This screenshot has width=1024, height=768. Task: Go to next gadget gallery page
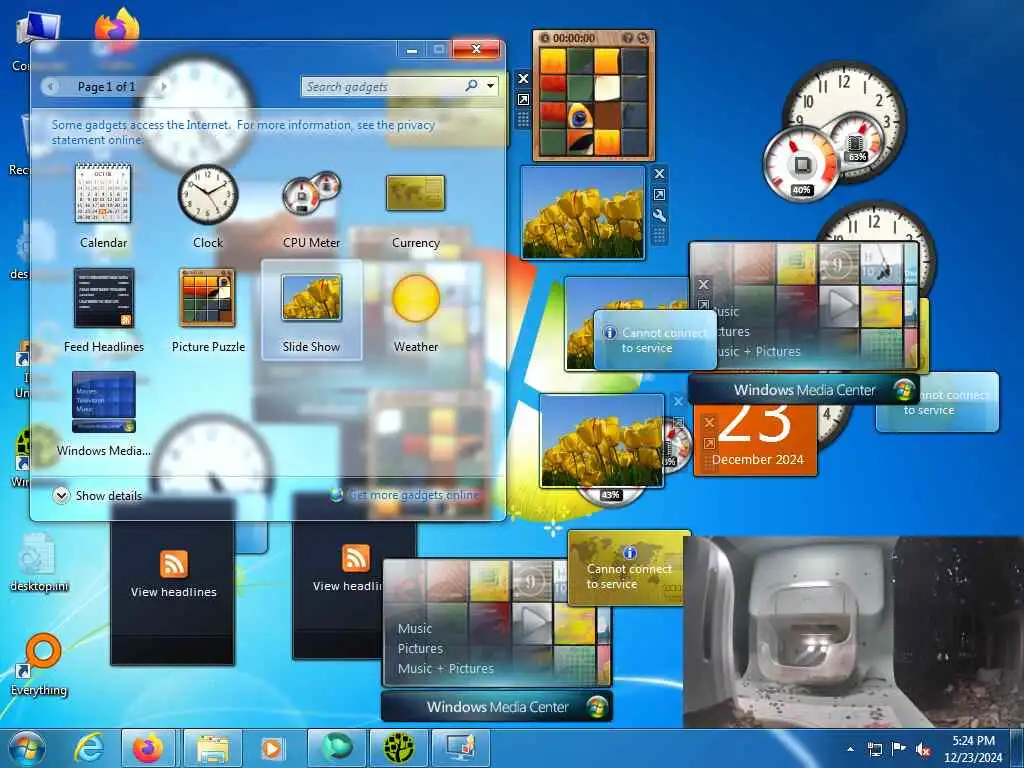click(163, 86)
